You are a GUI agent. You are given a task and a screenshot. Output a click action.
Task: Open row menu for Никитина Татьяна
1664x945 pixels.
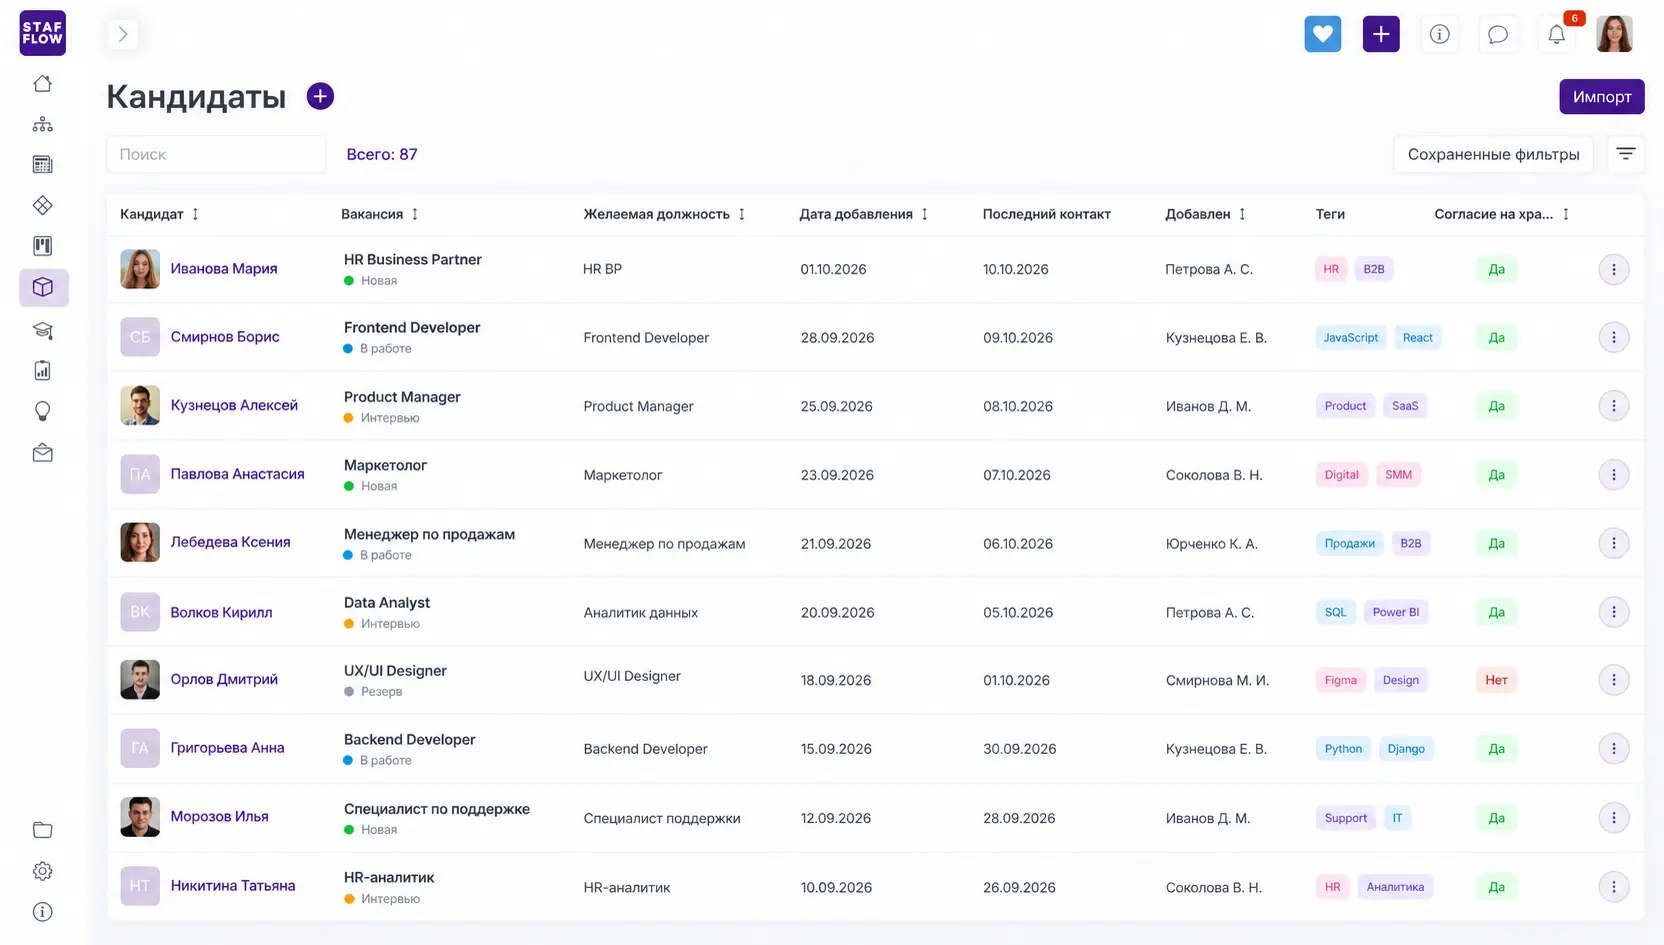pos(1613,886)
